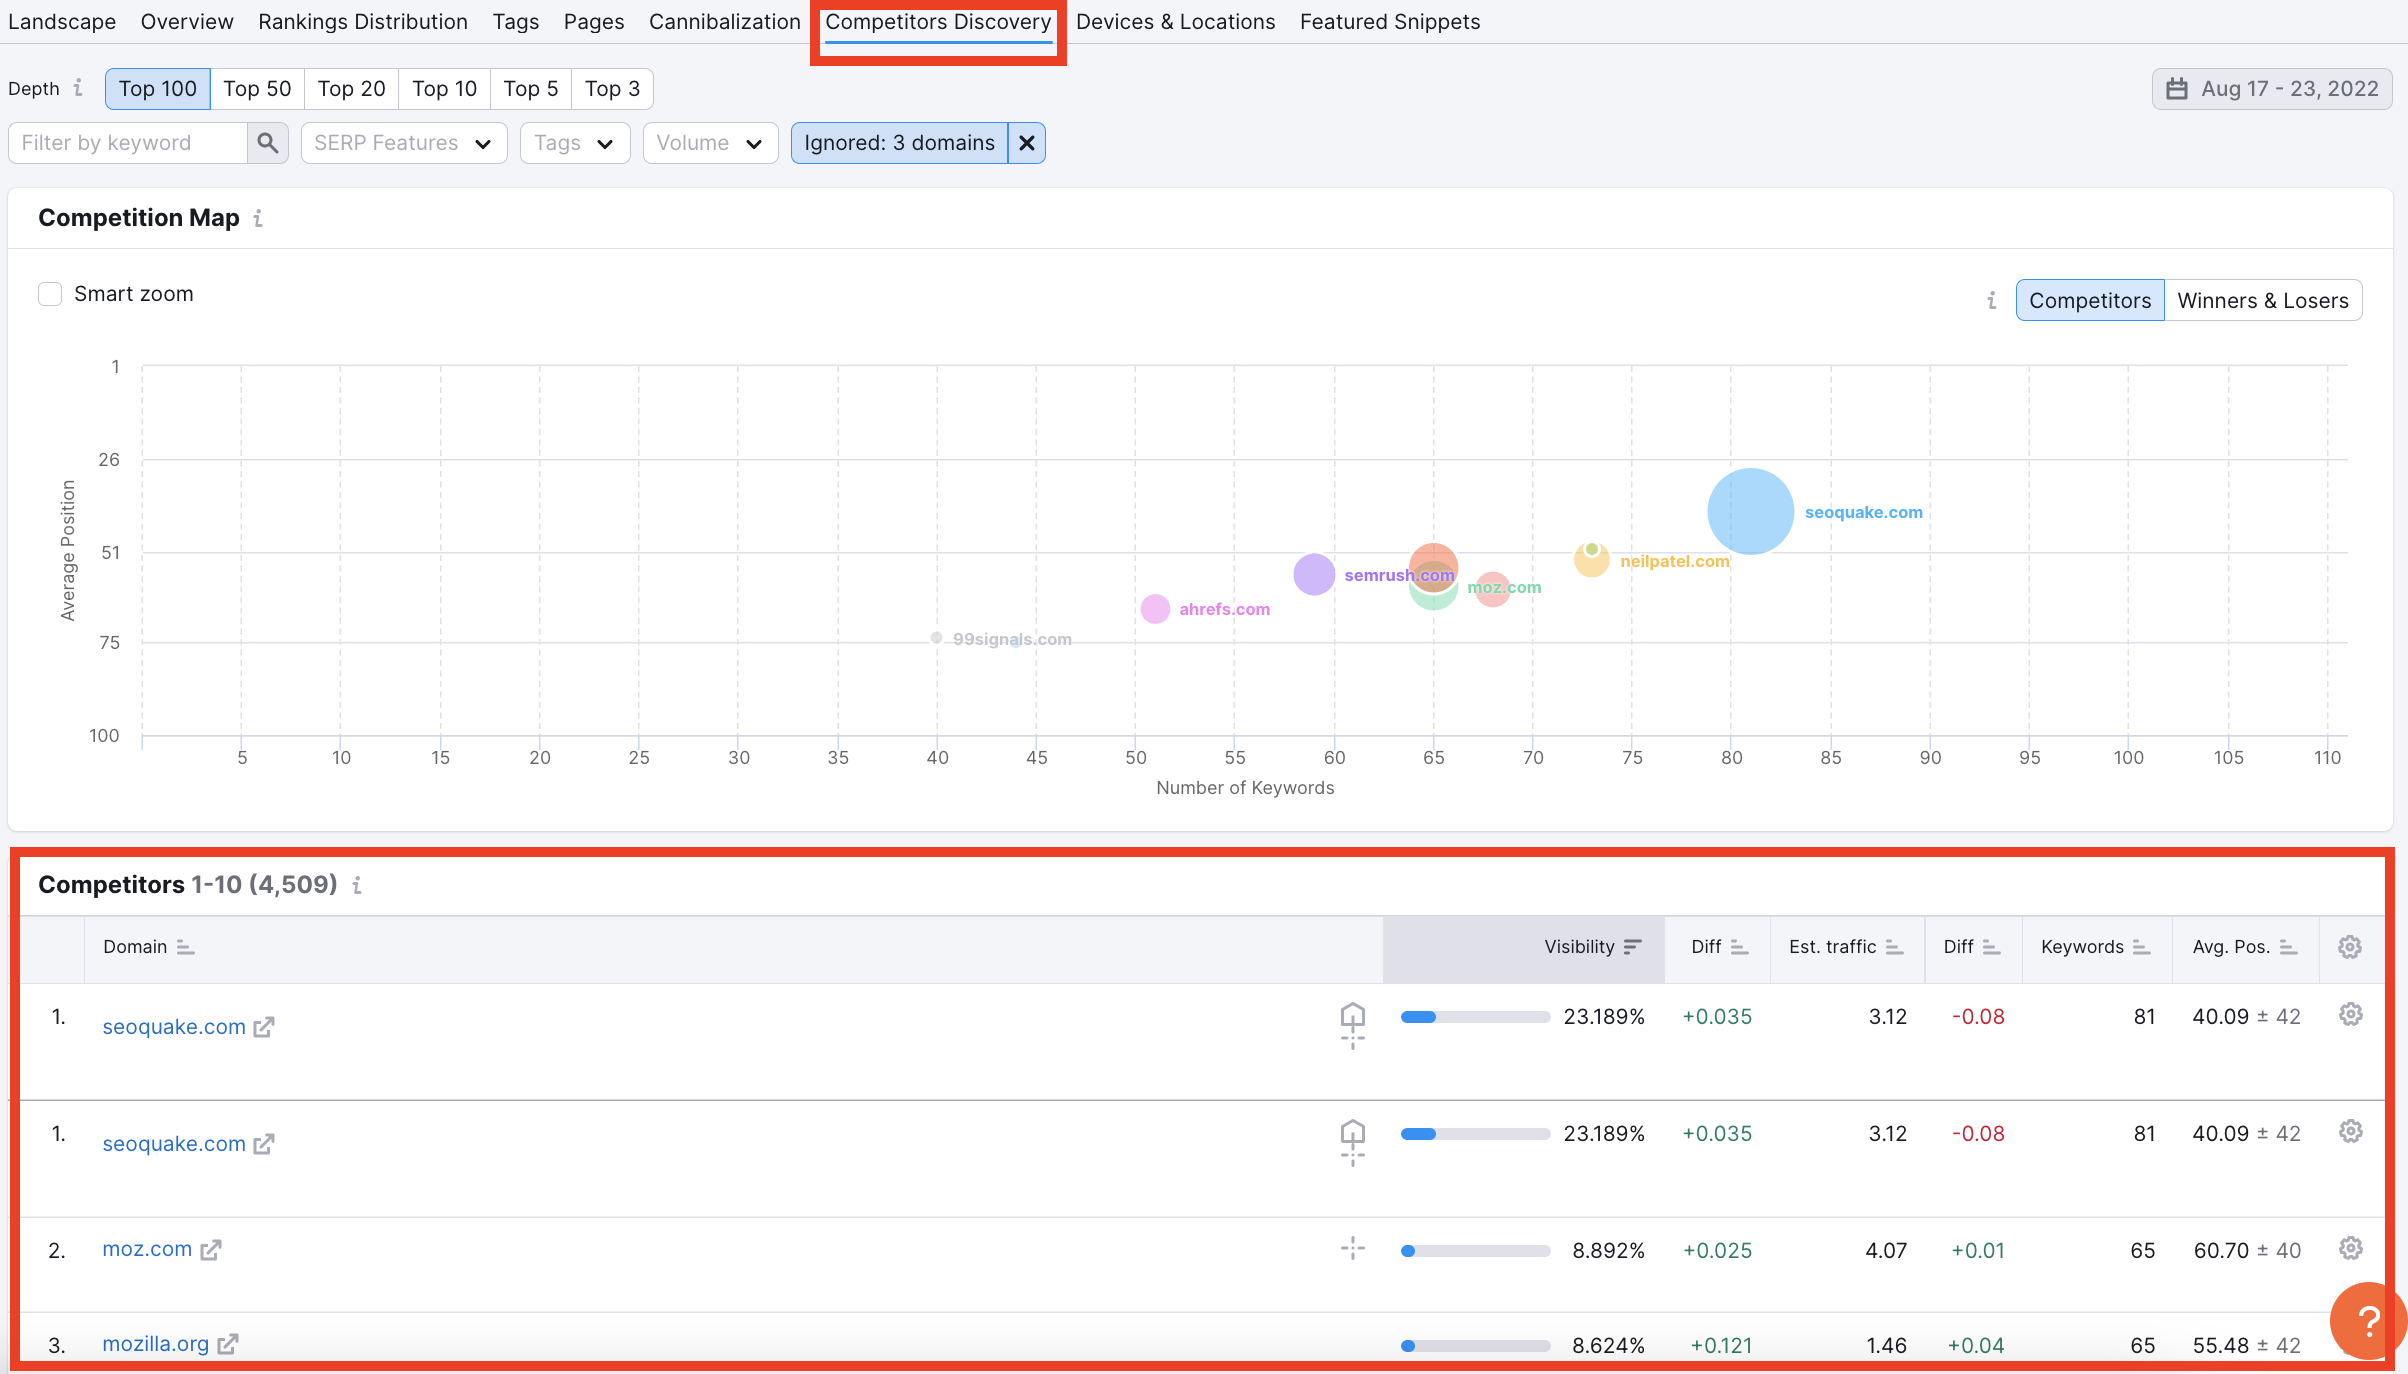Click the 99signals.com point on the map
Screen dimensions: 2408x1374
(936, 638)
